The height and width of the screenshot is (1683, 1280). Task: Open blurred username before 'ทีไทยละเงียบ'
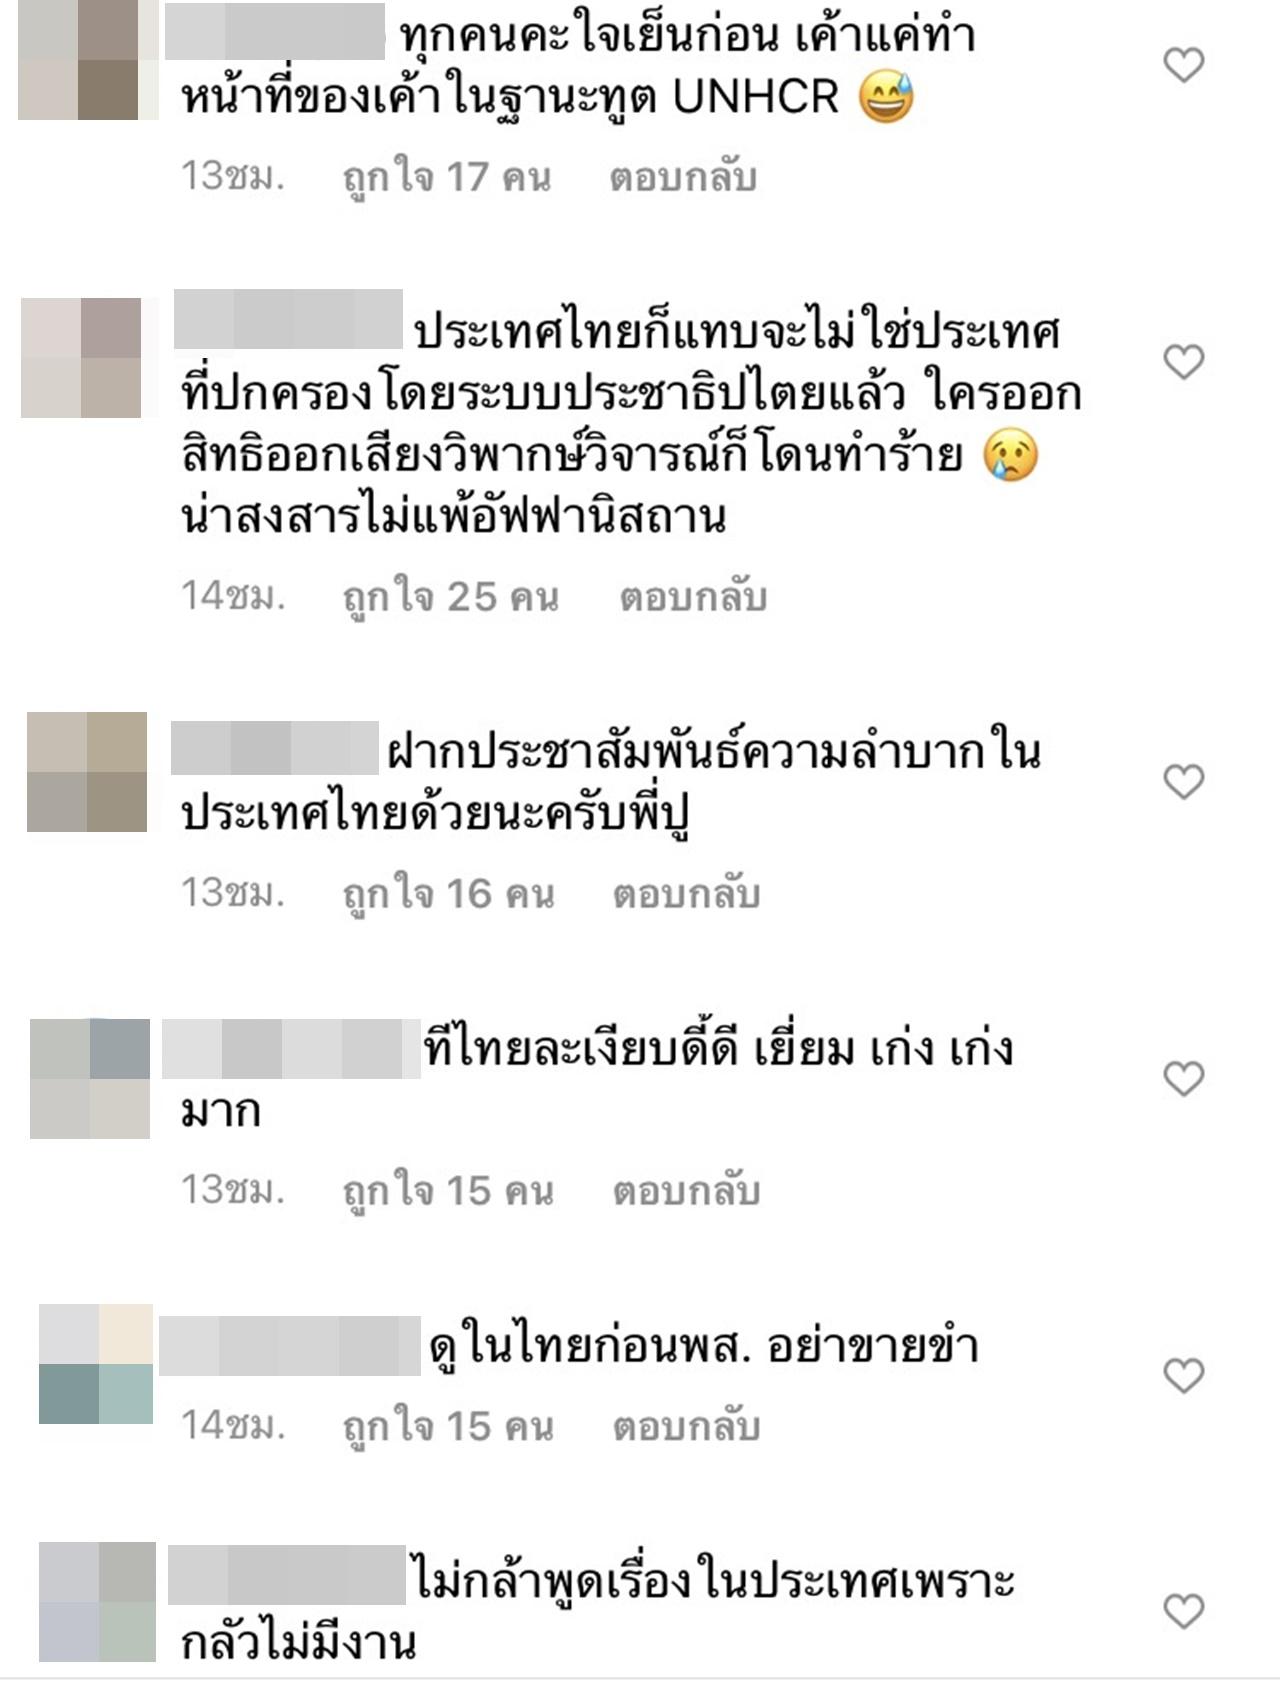tap(291, 1048)
